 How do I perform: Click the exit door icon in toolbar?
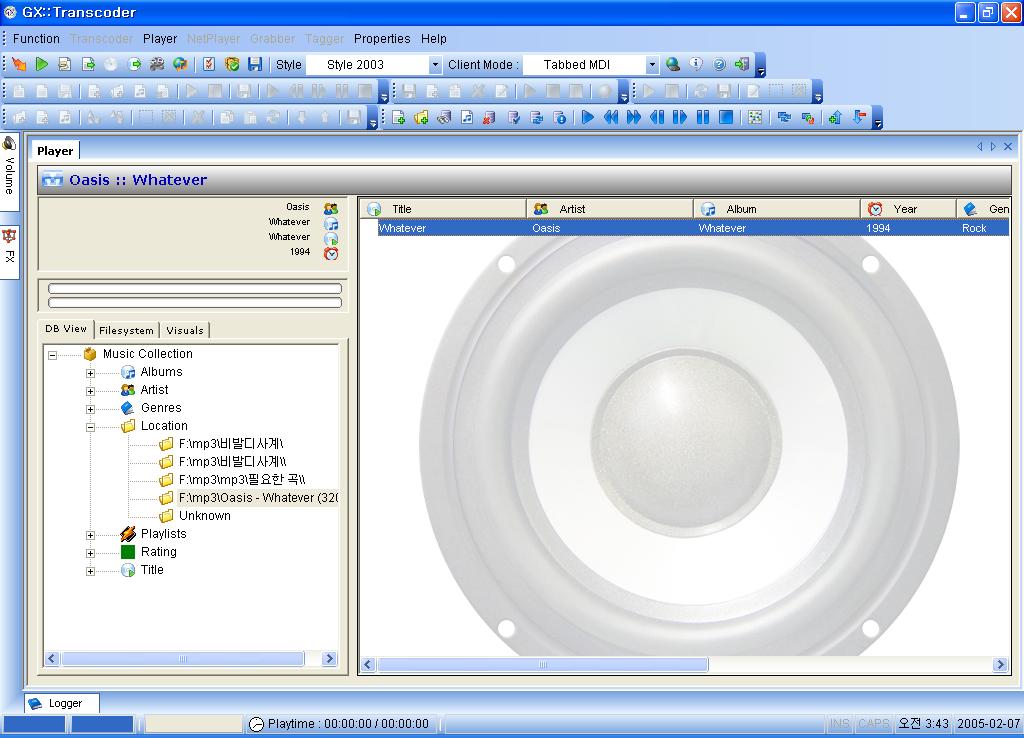[x=741, y=64]
